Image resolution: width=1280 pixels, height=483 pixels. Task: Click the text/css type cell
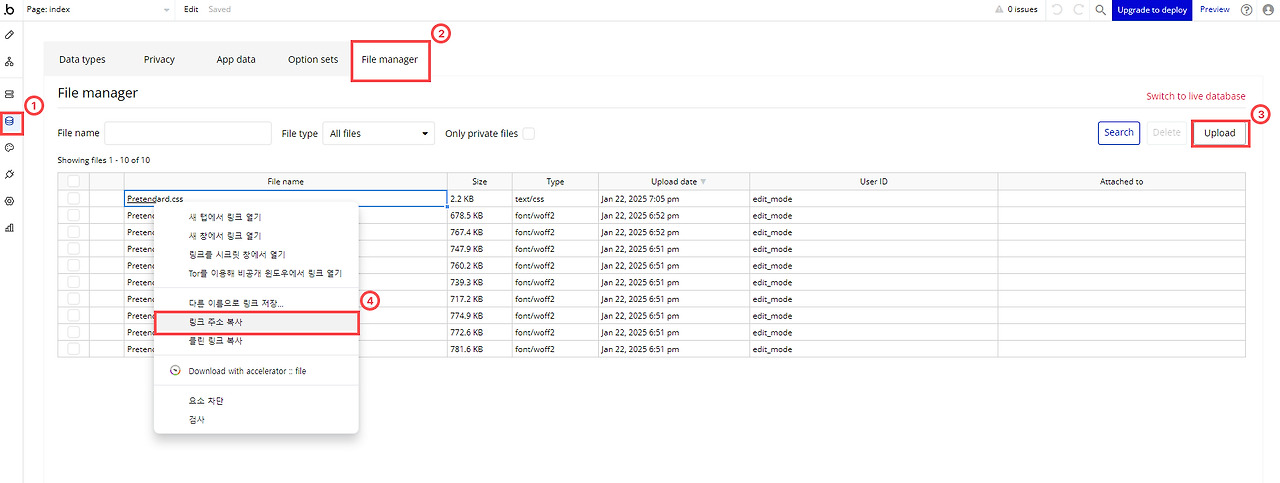(555, 198)
